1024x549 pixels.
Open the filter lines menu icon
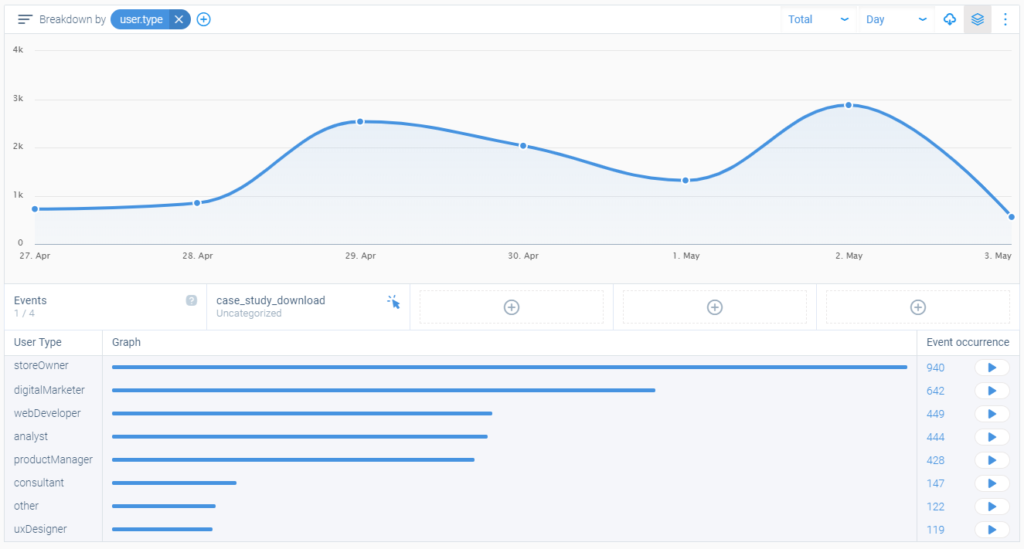pyautogui.click(x=25, y=20)
